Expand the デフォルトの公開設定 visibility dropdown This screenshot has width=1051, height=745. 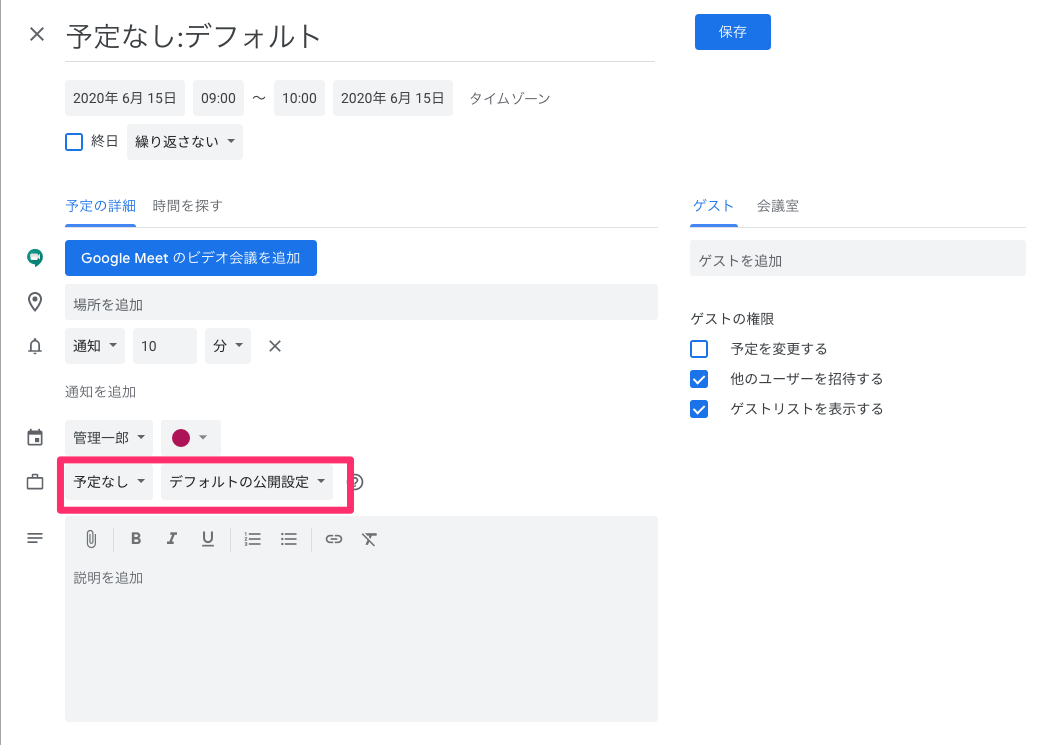click(247, 482)
